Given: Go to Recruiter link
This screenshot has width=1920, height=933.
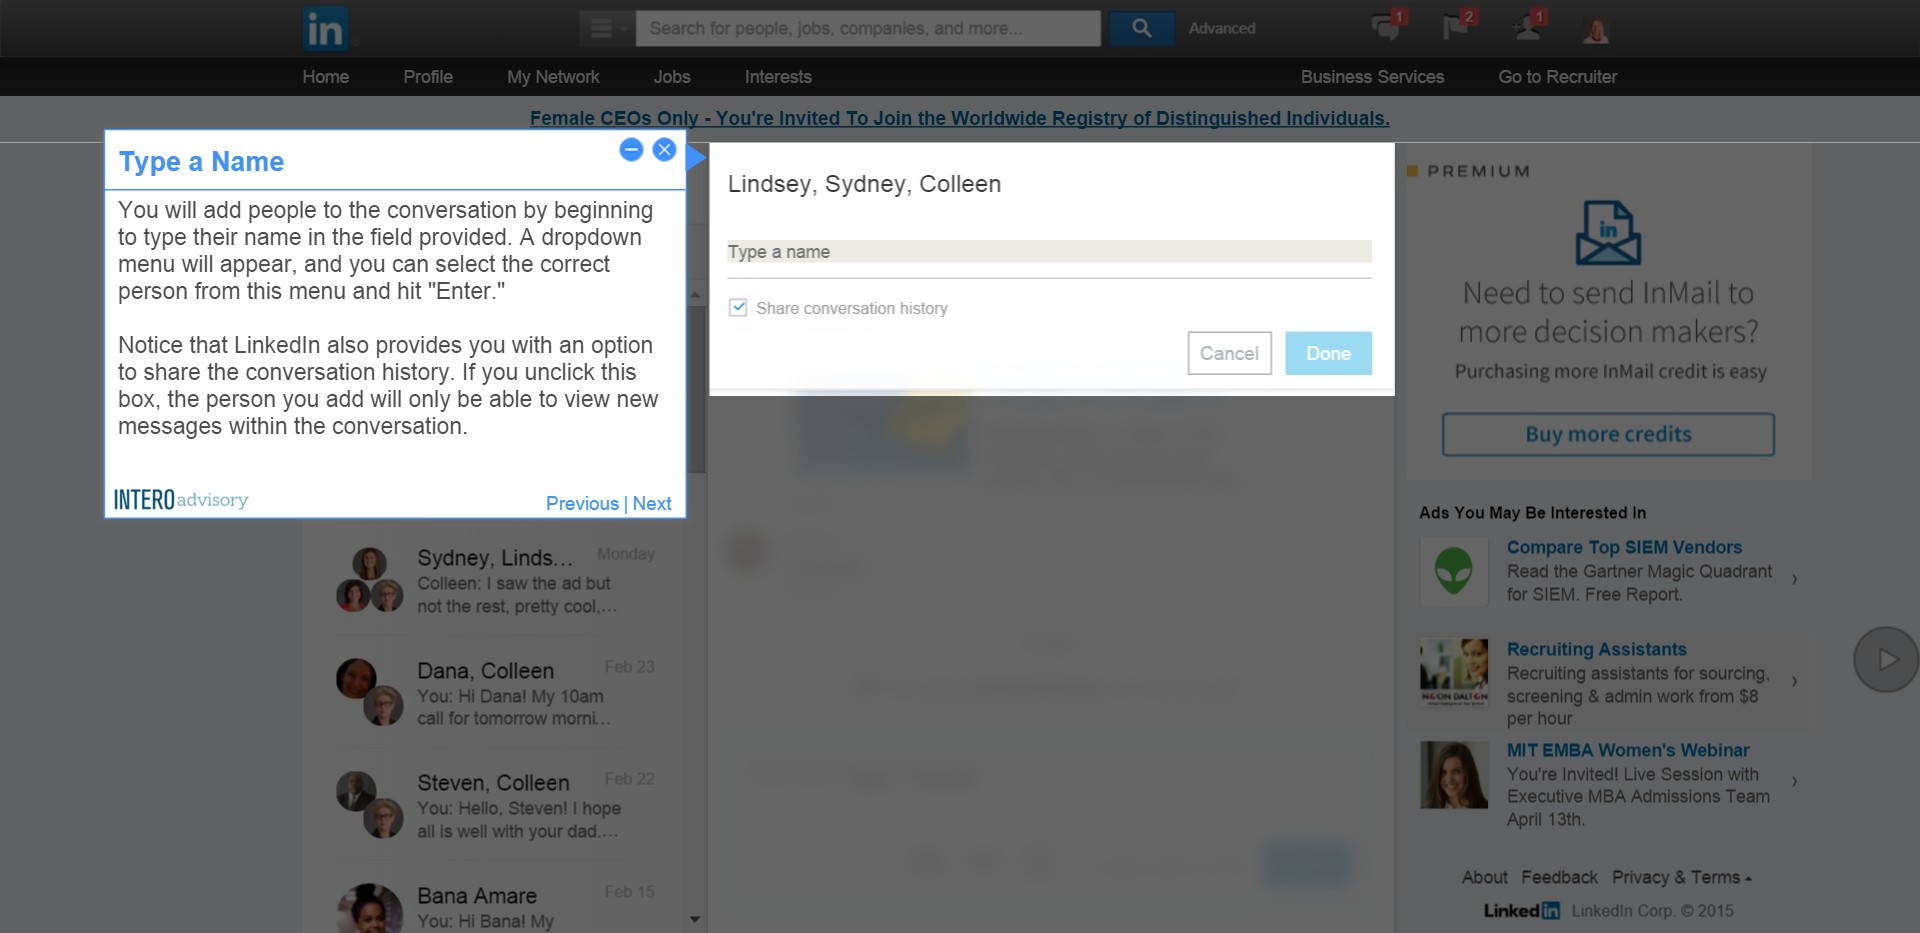Looking at the screenshot, I should 1557,77.
